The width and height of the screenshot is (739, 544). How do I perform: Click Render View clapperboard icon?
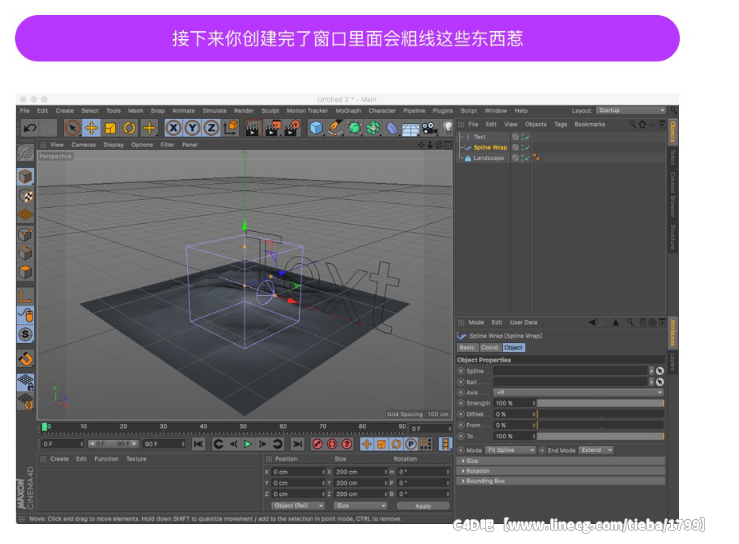click(254, 128)
